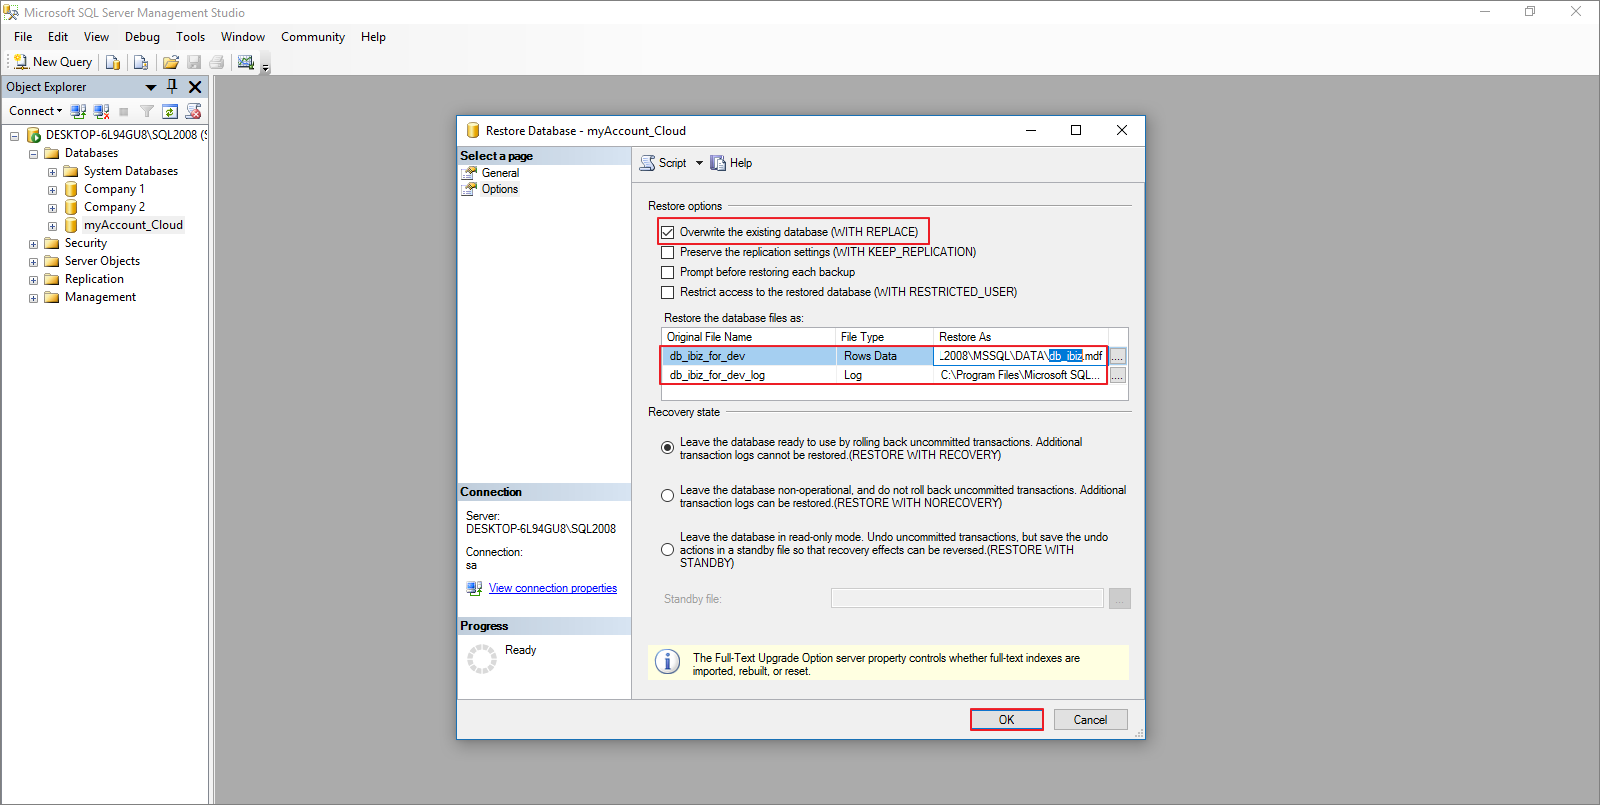Click the Refresh icon in Object Explorer

tap(170, 111)
